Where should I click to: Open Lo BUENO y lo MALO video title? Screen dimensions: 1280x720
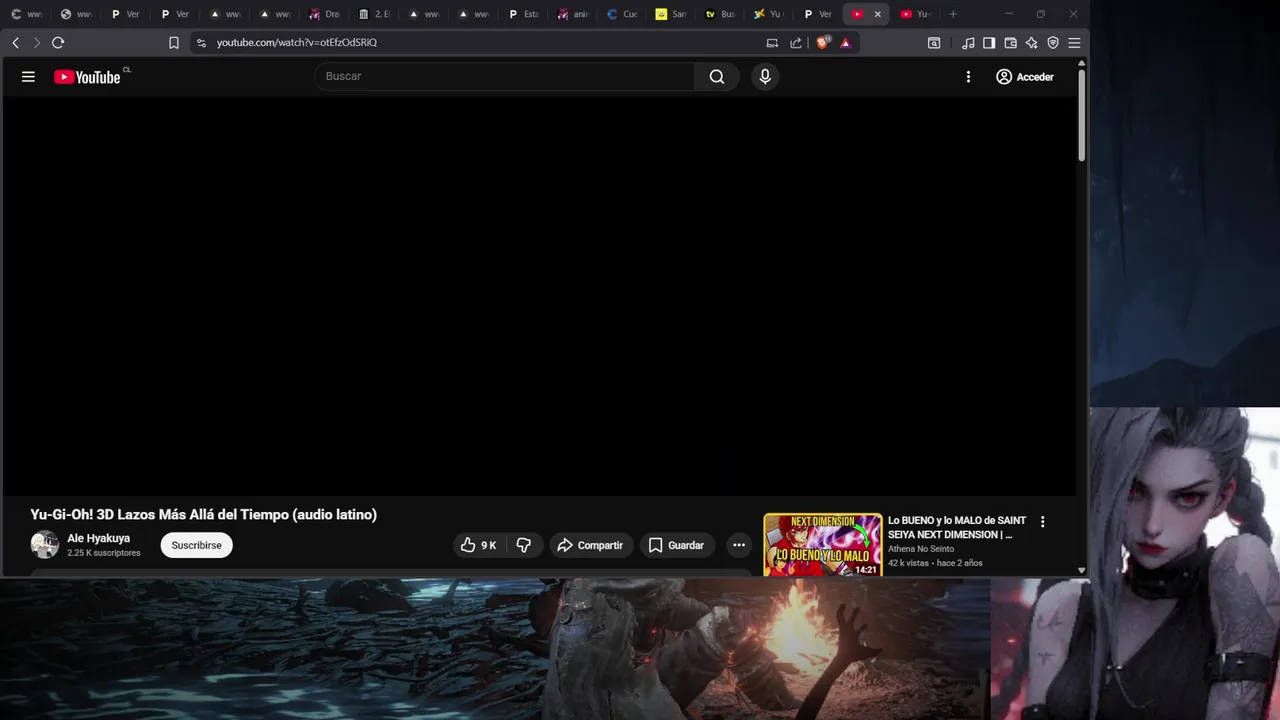tap(957, 527)
